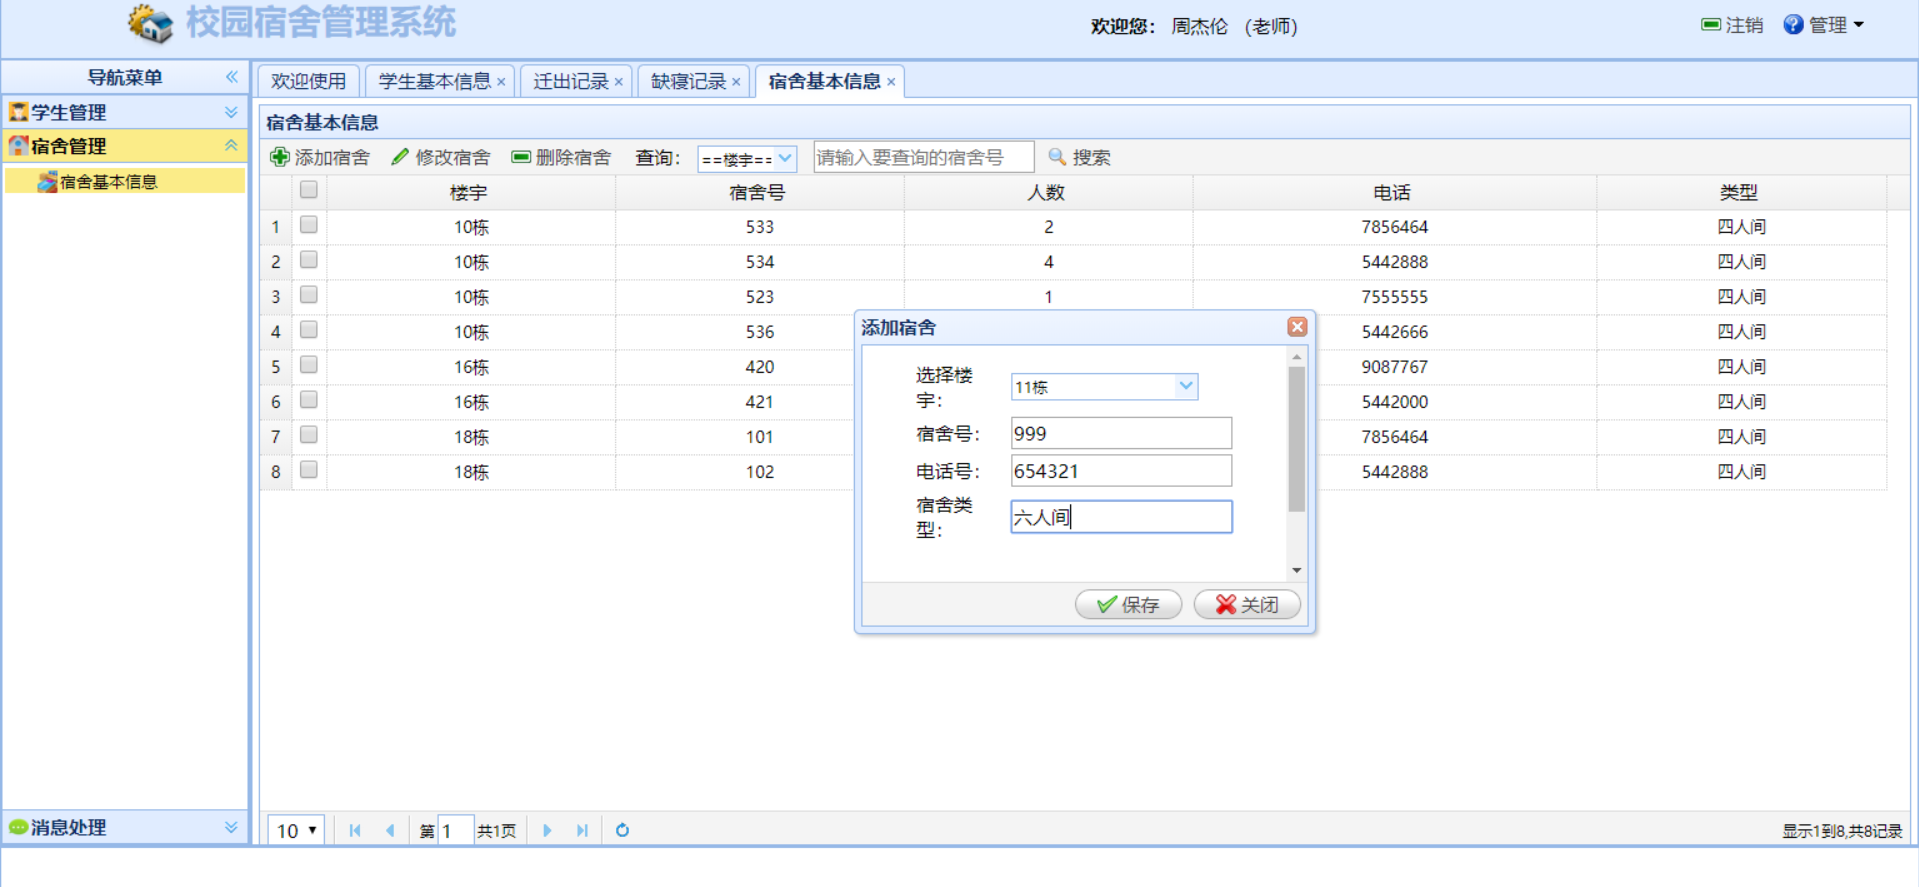Click the 注销 logout icon
The image size is (1919, 887).
click(1711, 25)
